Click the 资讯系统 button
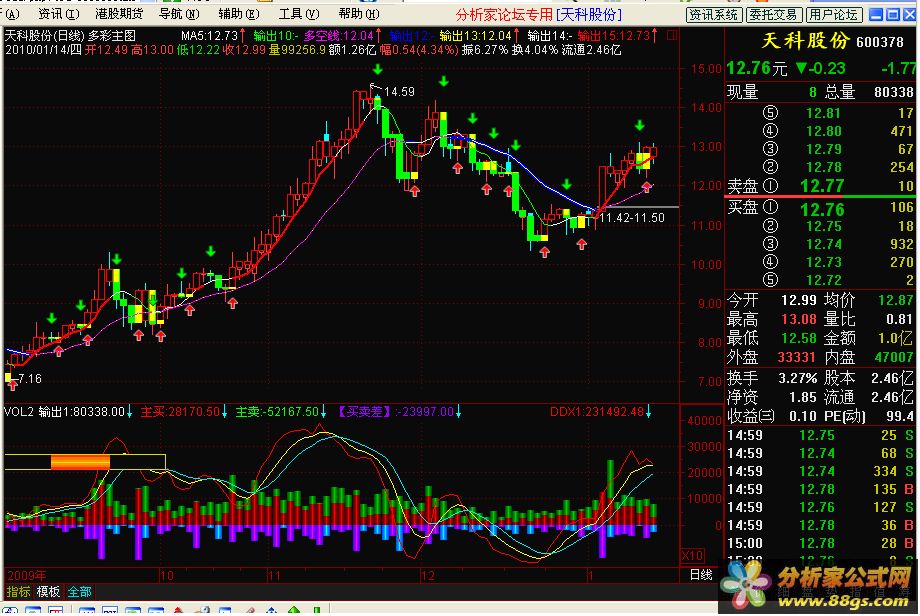 pyautogui.click(x=713, y=15)
